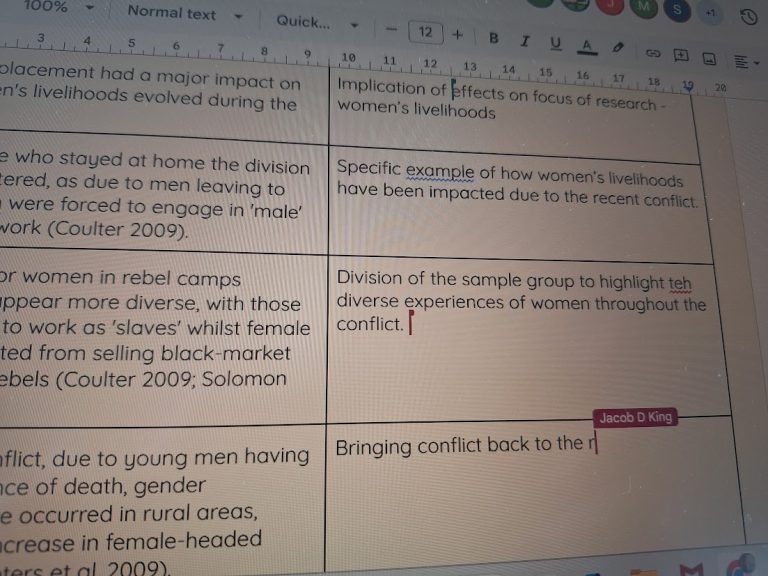The height and width of the screenshot is (576, 768).
Task: Click the font size field showing 12
Action: (425, 33)
